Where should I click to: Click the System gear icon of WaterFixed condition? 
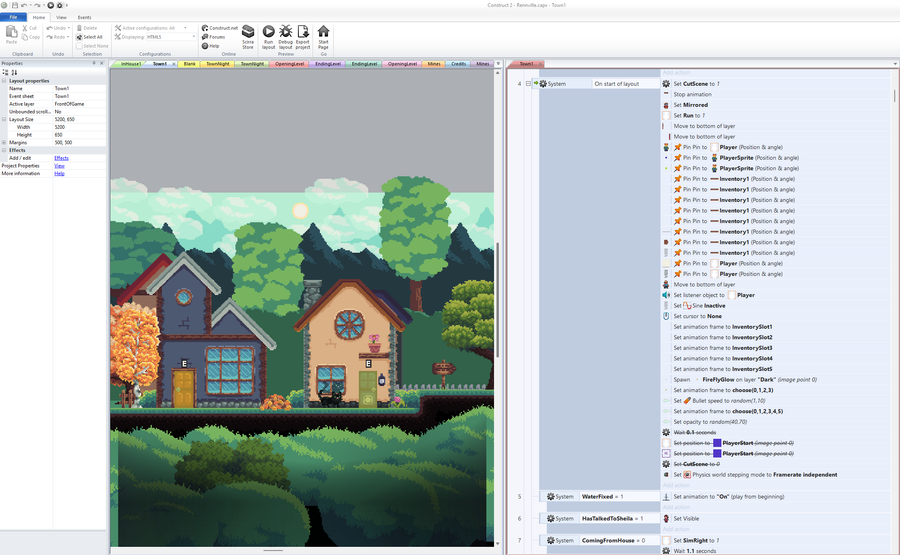click(550, 496)
